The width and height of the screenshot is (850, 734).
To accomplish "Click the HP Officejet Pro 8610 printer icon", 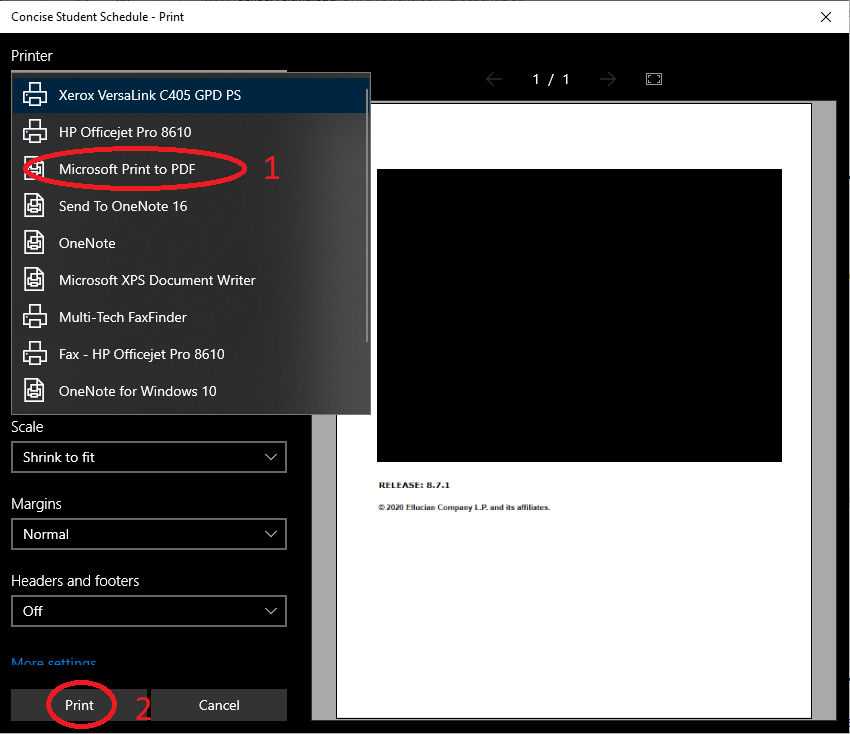I will (x=35, y=132).
